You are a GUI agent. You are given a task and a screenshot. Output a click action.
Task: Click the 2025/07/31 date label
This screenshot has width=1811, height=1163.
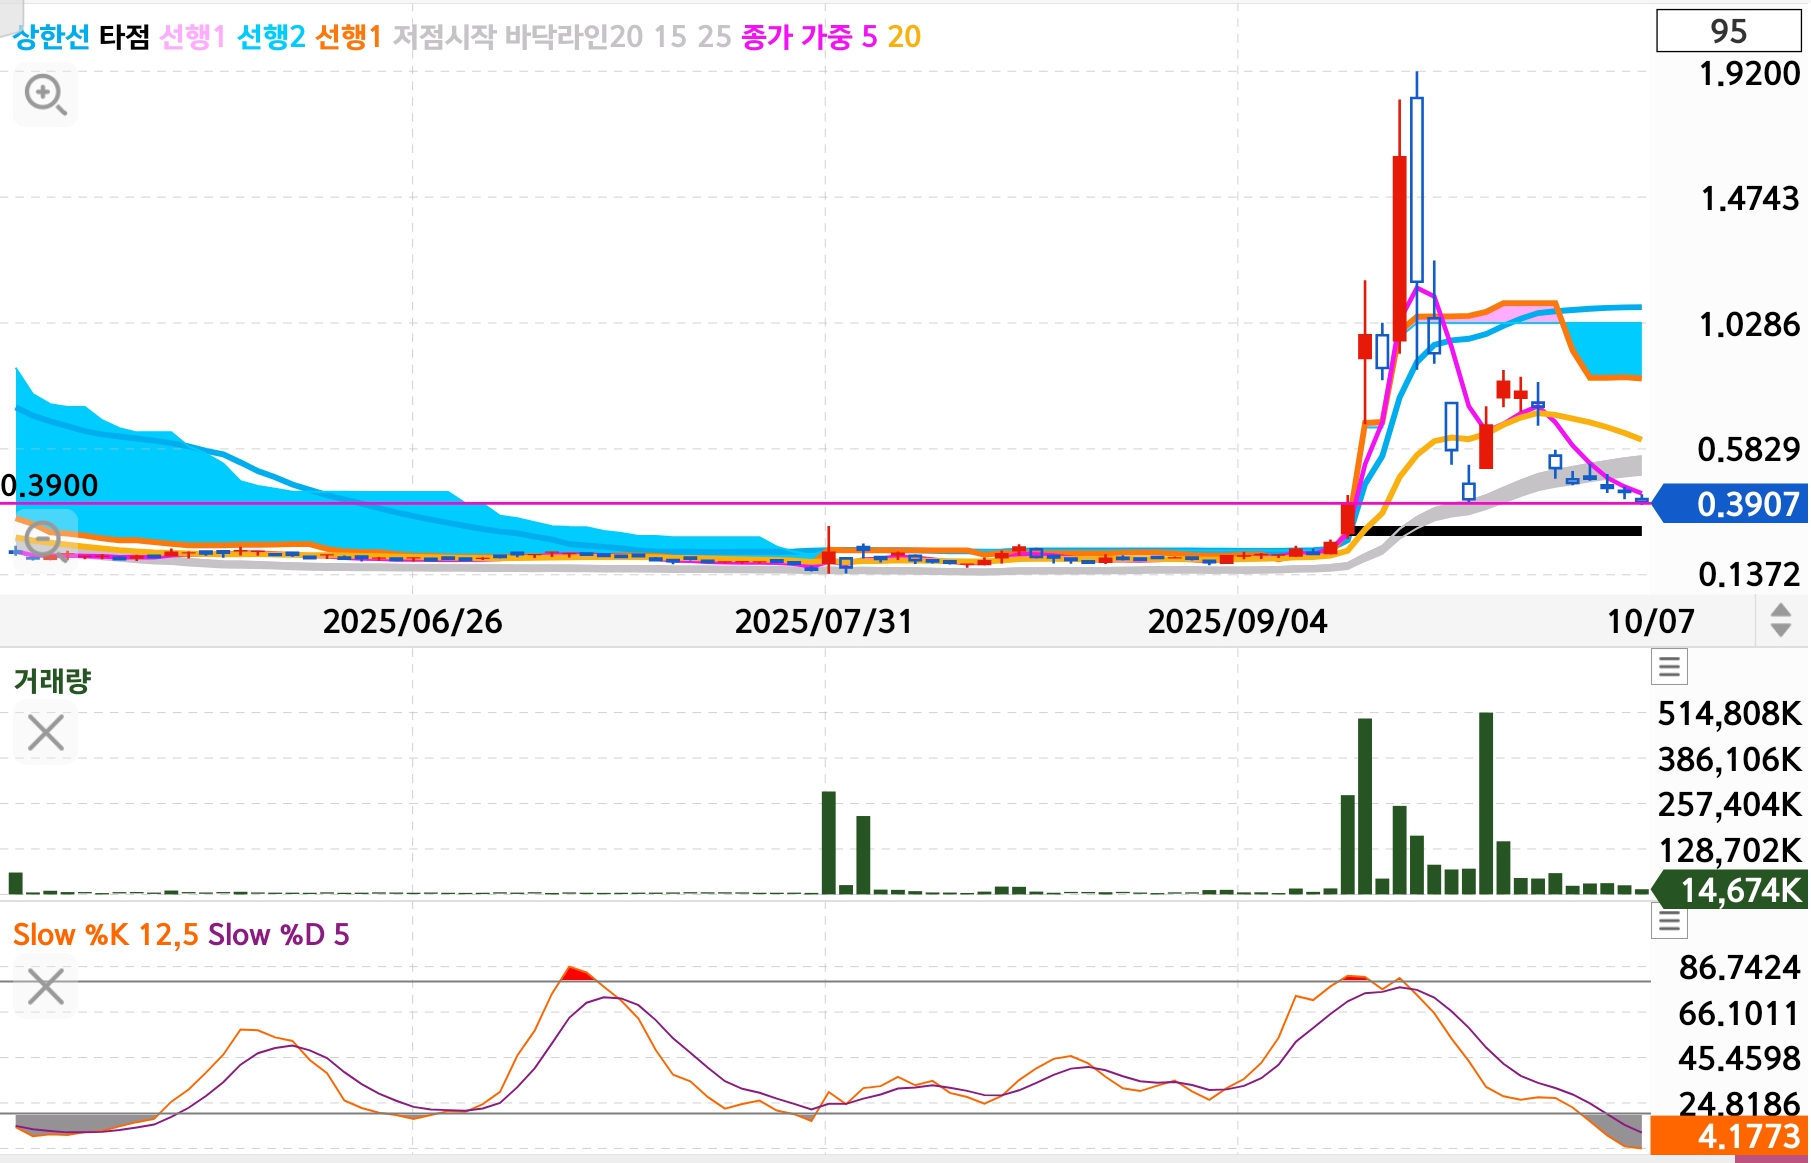(824, 621)
